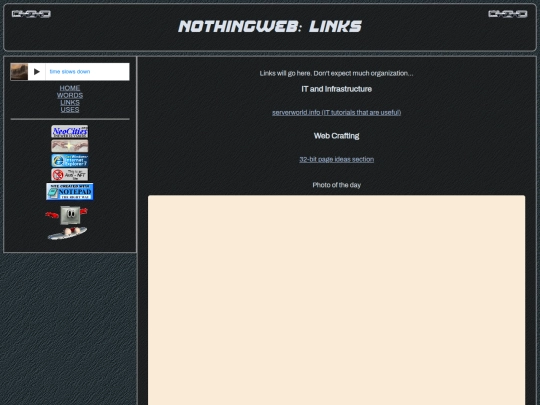Click the Anti-NFT badge
Image resolution: width=540 pixels, height=405 pixels.
[70, 175]
